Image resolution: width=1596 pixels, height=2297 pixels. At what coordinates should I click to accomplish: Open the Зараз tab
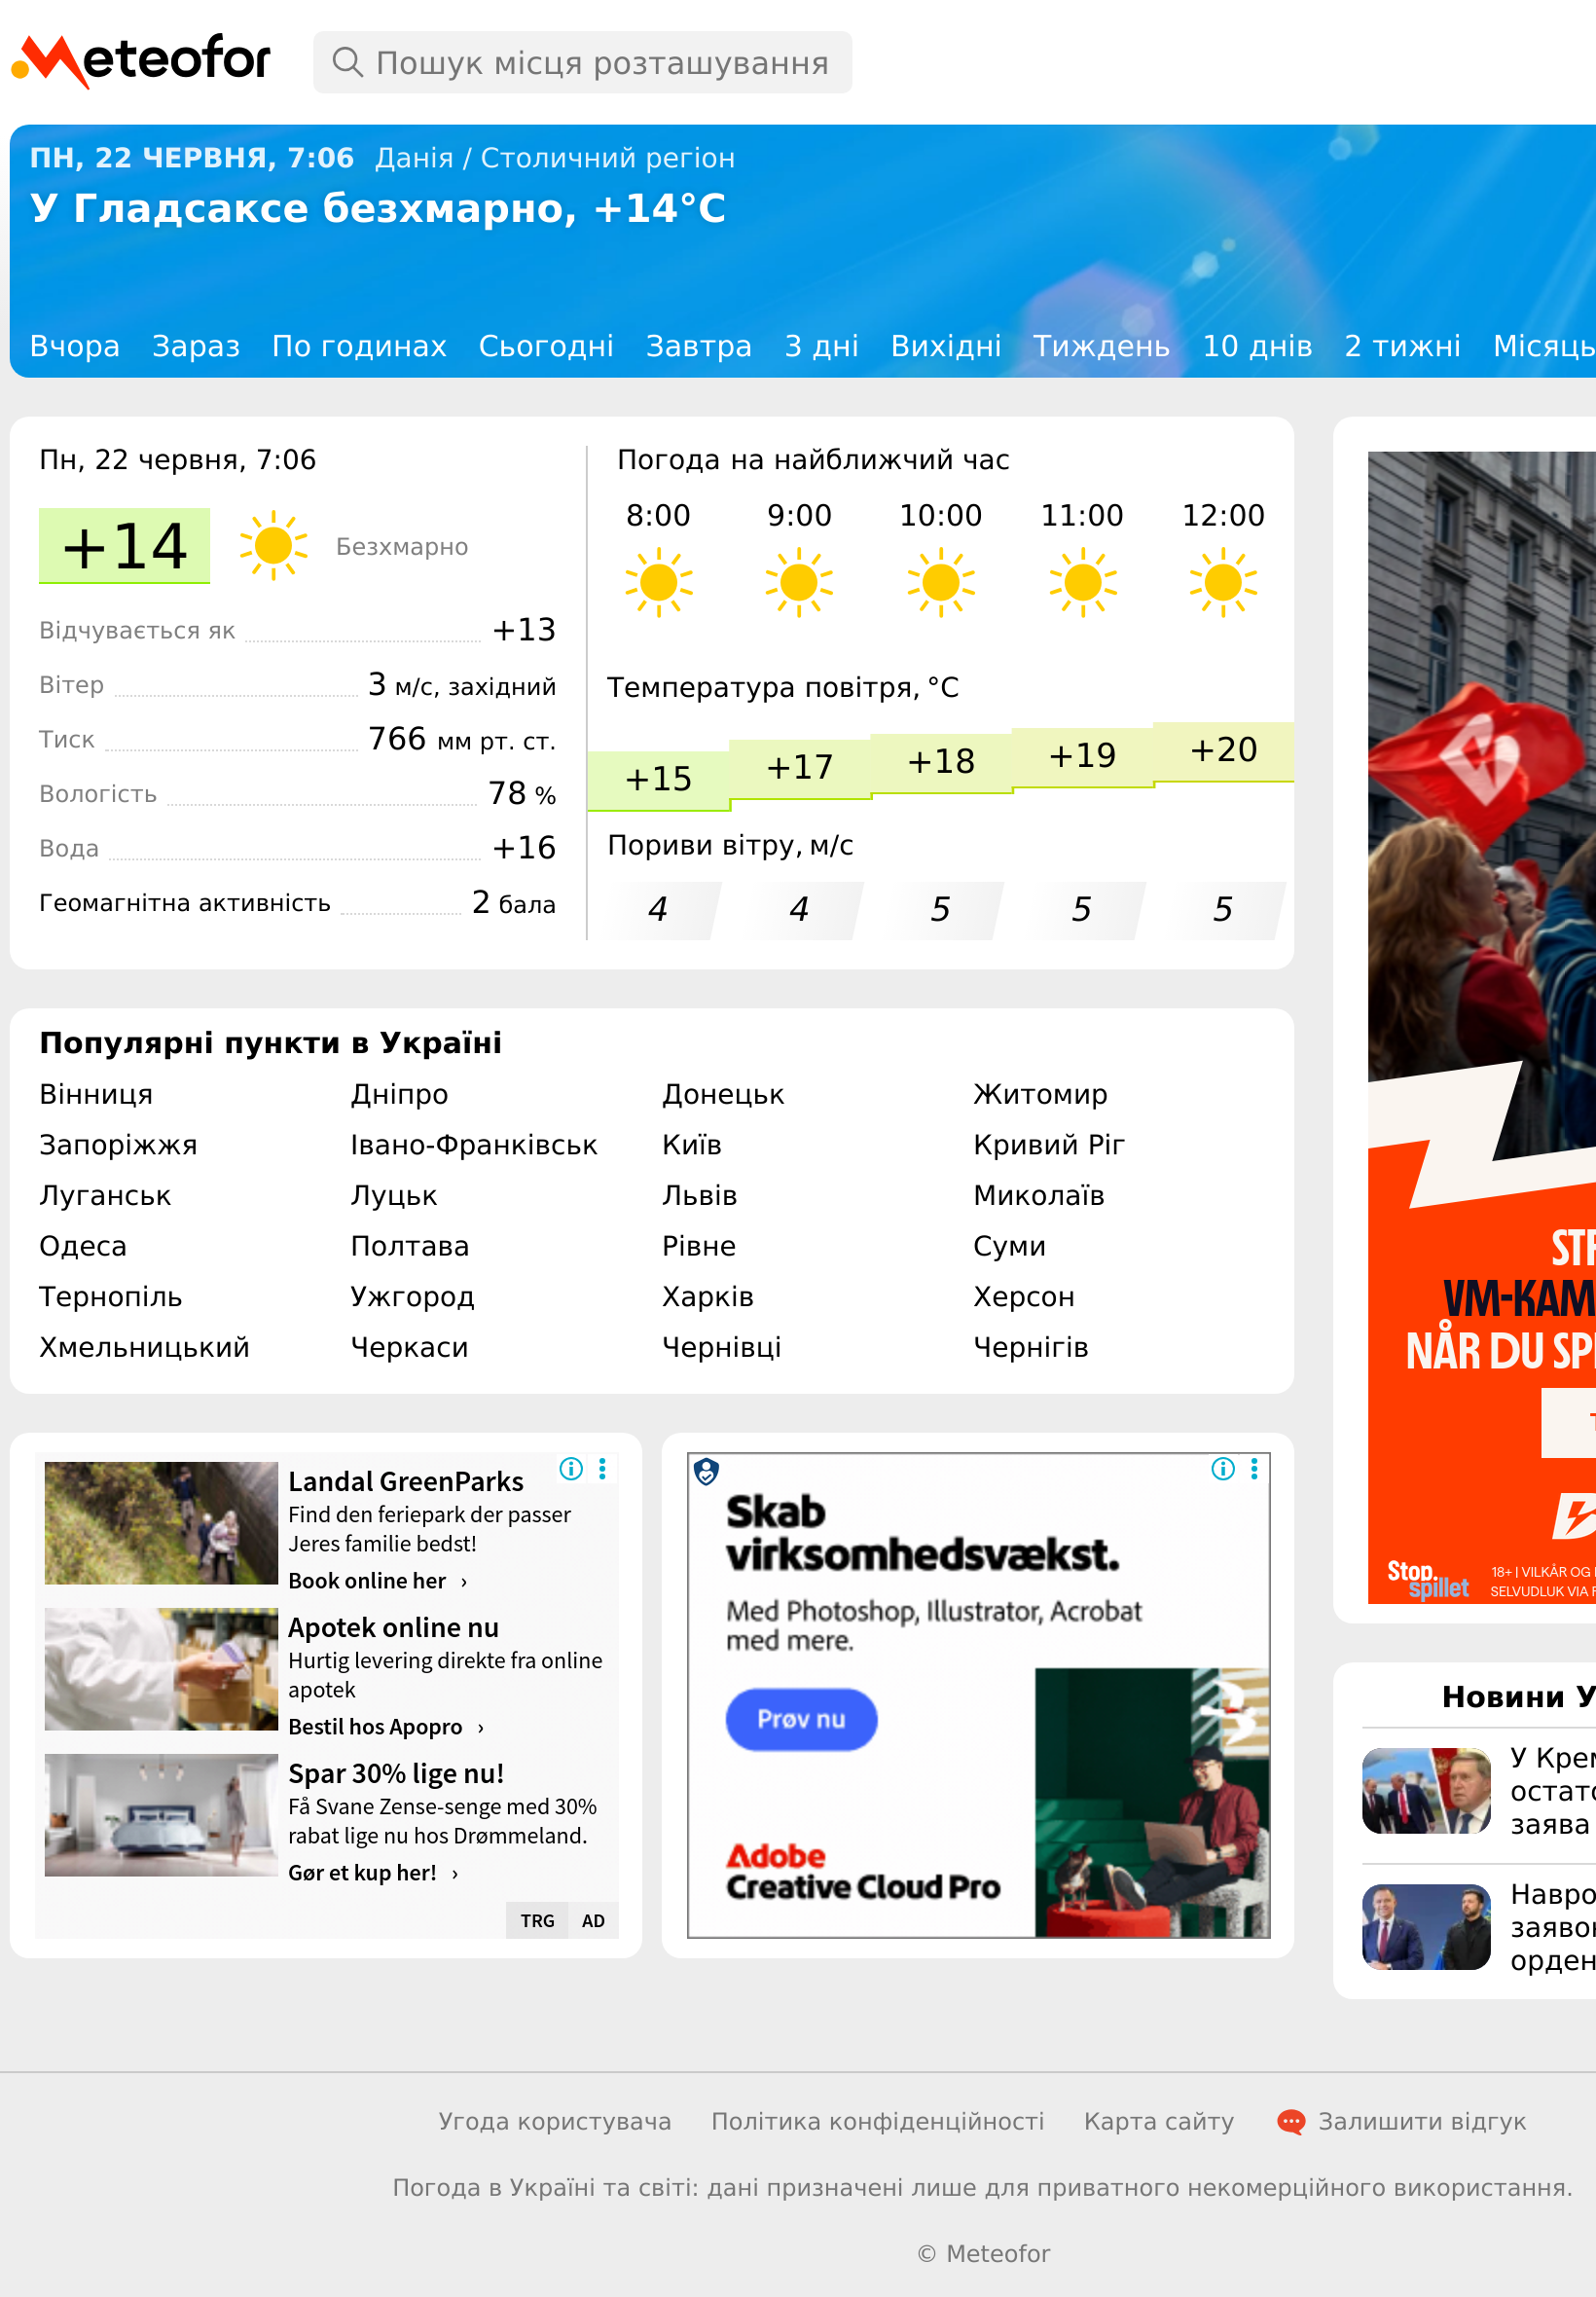click(x=196, y=346)
